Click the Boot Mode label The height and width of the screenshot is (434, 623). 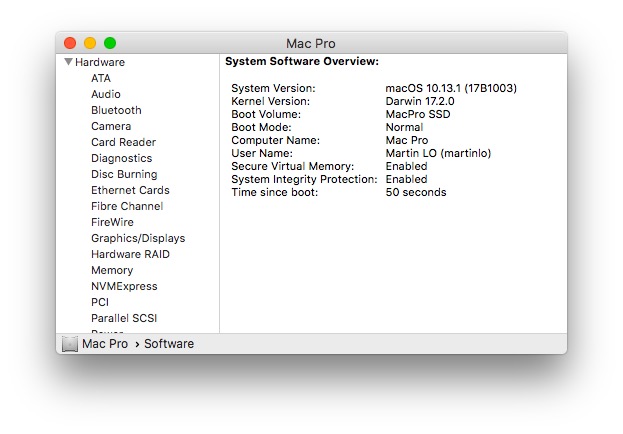click(x=261, y=127)
